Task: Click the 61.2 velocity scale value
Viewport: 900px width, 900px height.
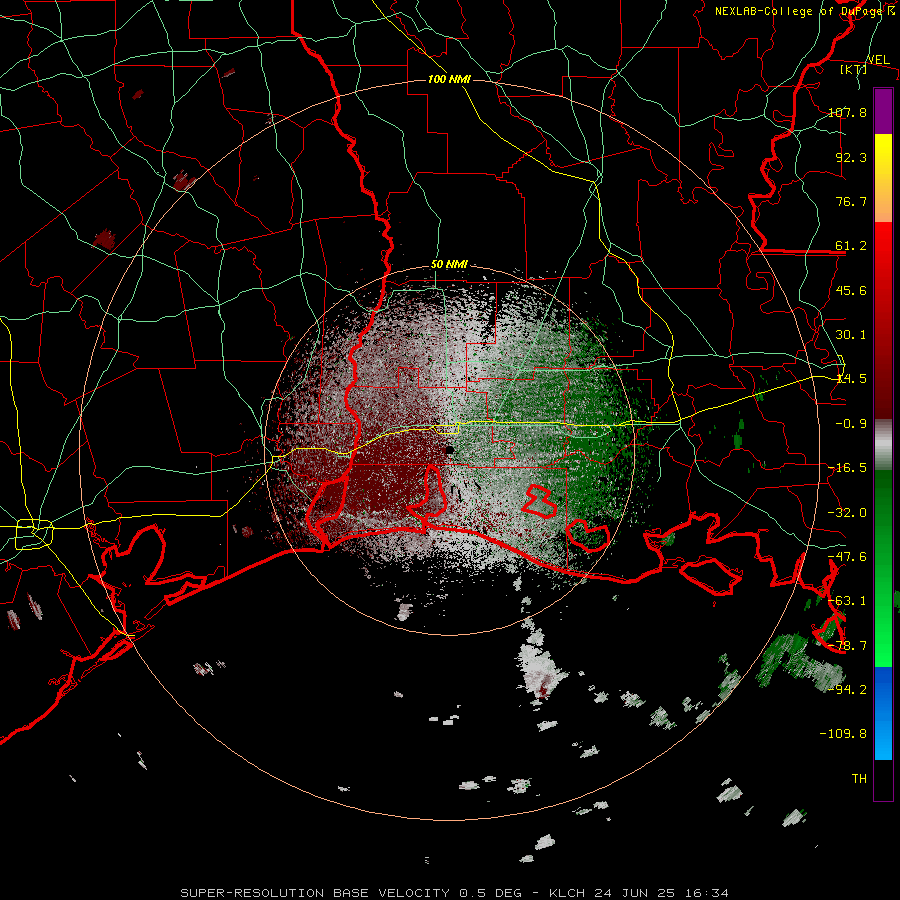Action: (x=851, y=246)
